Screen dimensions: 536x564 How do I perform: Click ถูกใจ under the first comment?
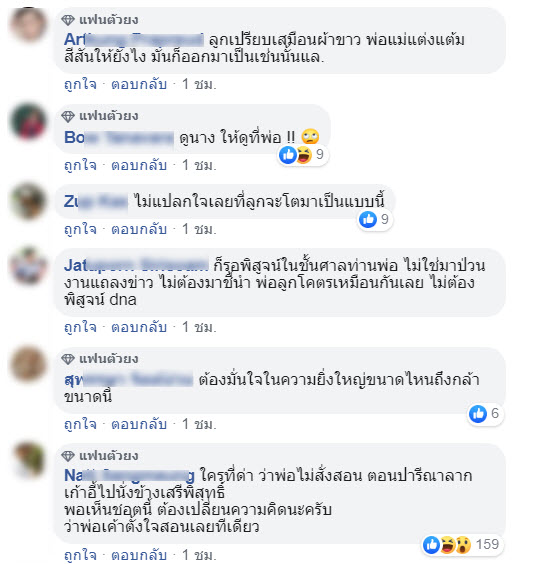click(80, 84)
